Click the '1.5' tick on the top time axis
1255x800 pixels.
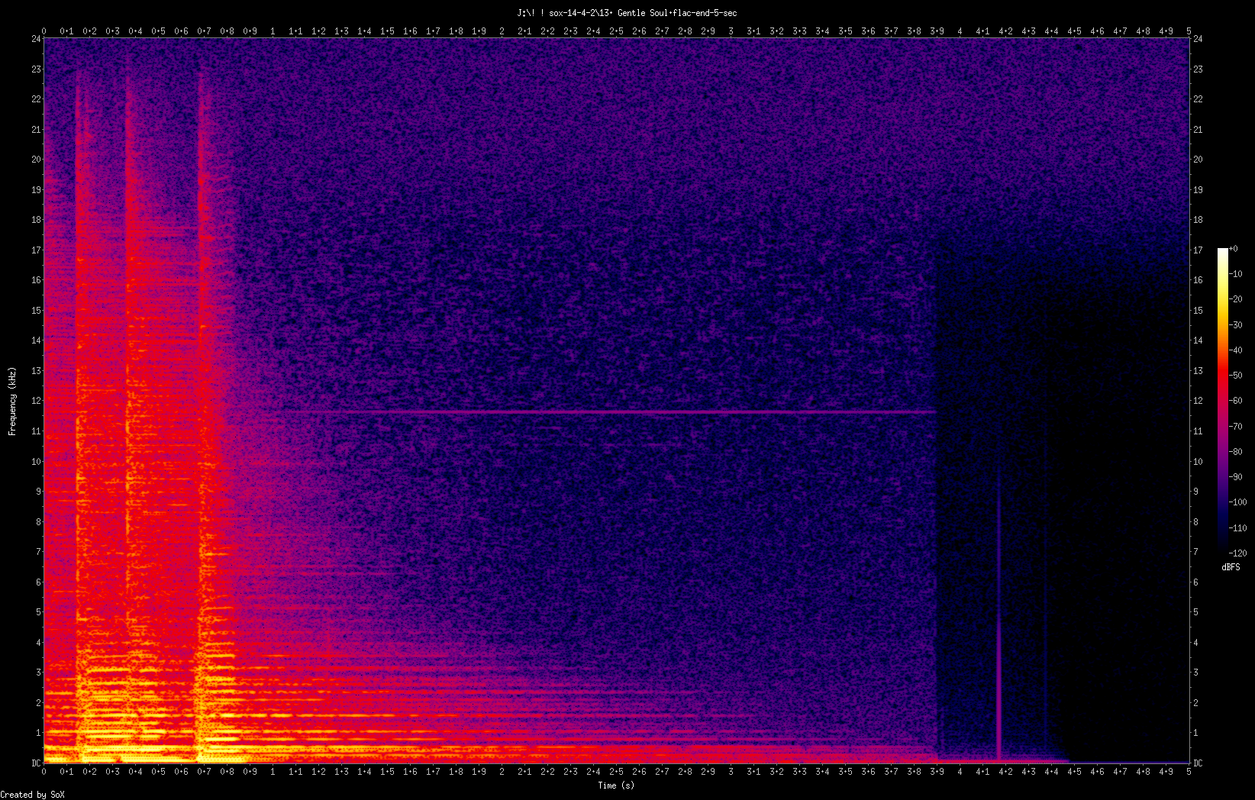(387, 31)
